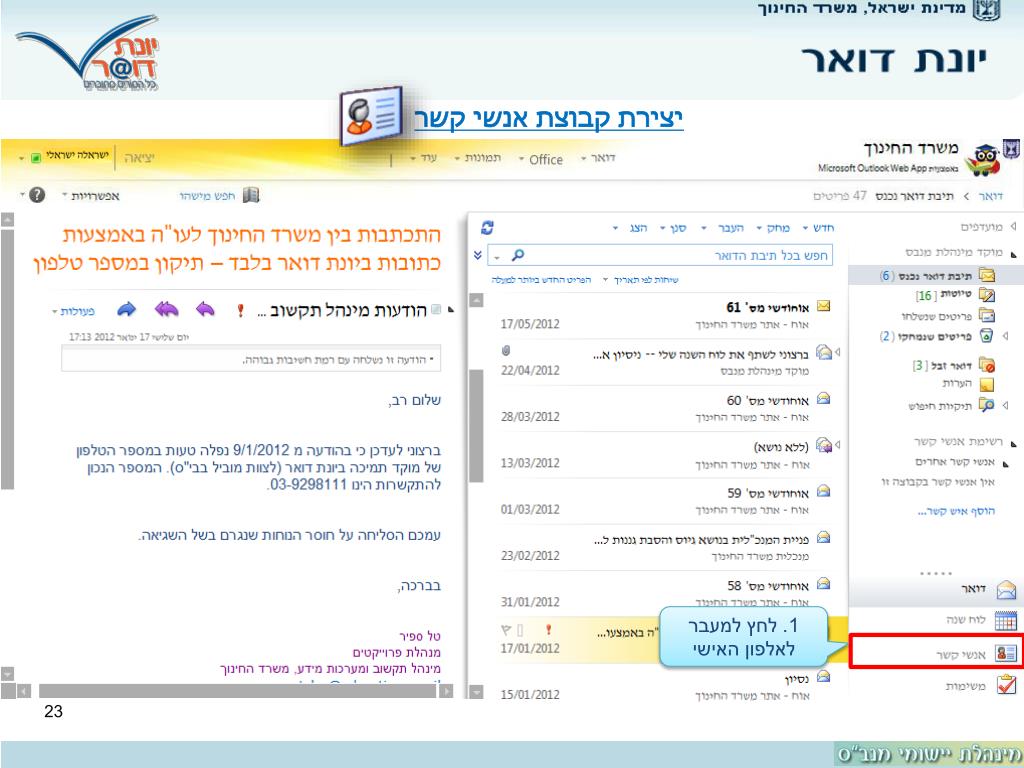The image size is (1024, 768).
Task: Click the message list scroll-down arrow
Action: pyautogui.click(x=477, y=692)
